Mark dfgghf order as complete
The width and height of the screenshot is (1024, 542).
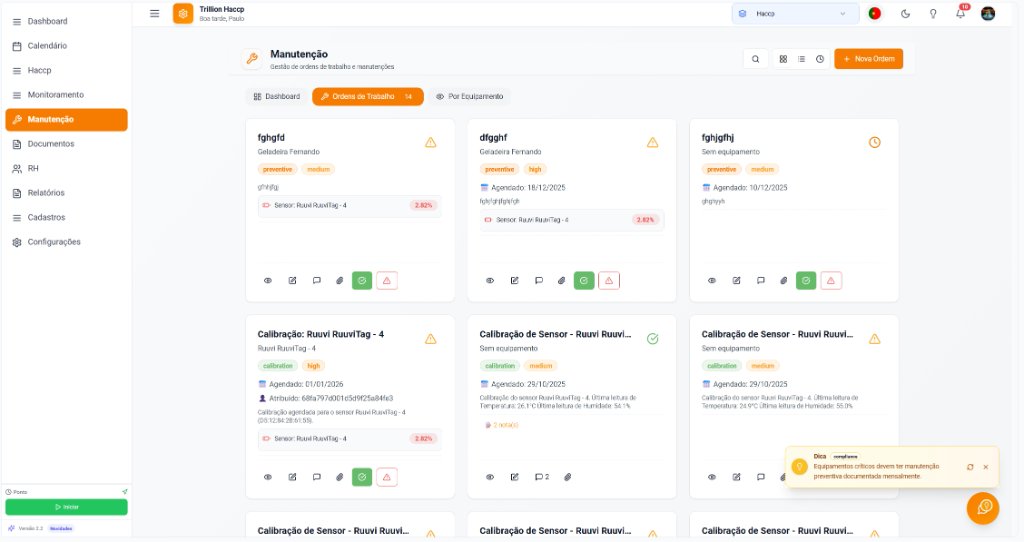(x=584, y=281)
